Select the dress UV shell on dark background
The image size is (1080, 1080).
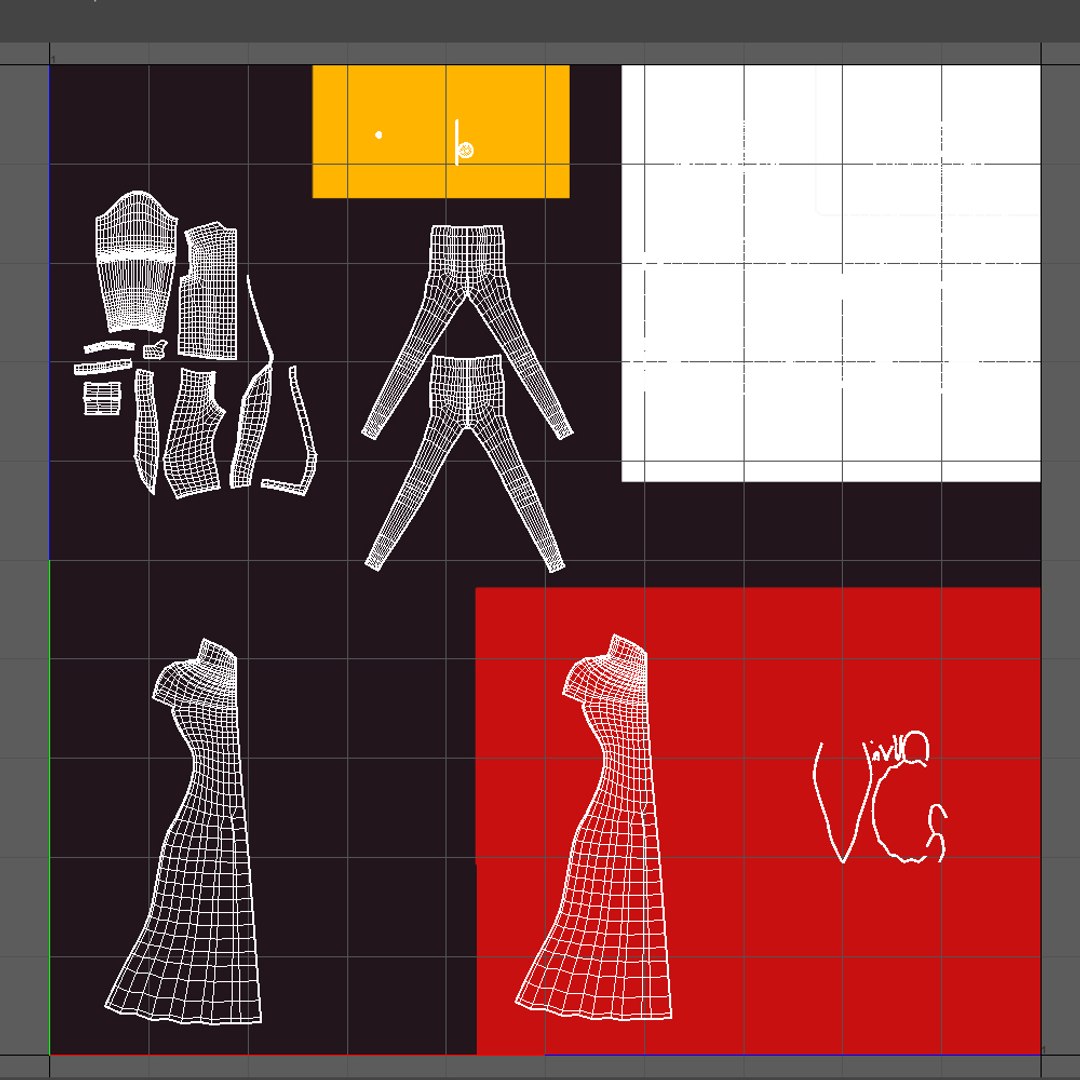[184, 831]
